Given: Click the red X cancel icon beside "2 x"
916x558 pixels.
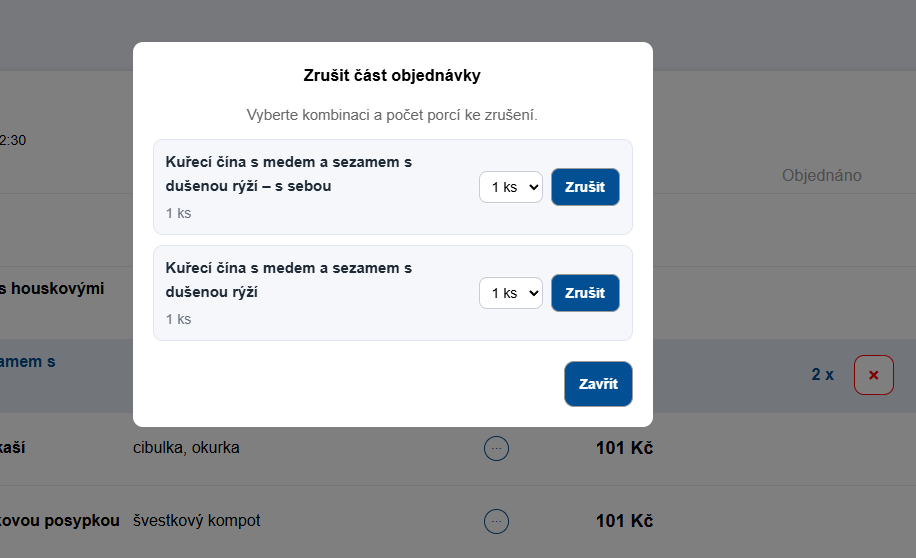Looking at the screenshot, I should (x=873, y=375).
